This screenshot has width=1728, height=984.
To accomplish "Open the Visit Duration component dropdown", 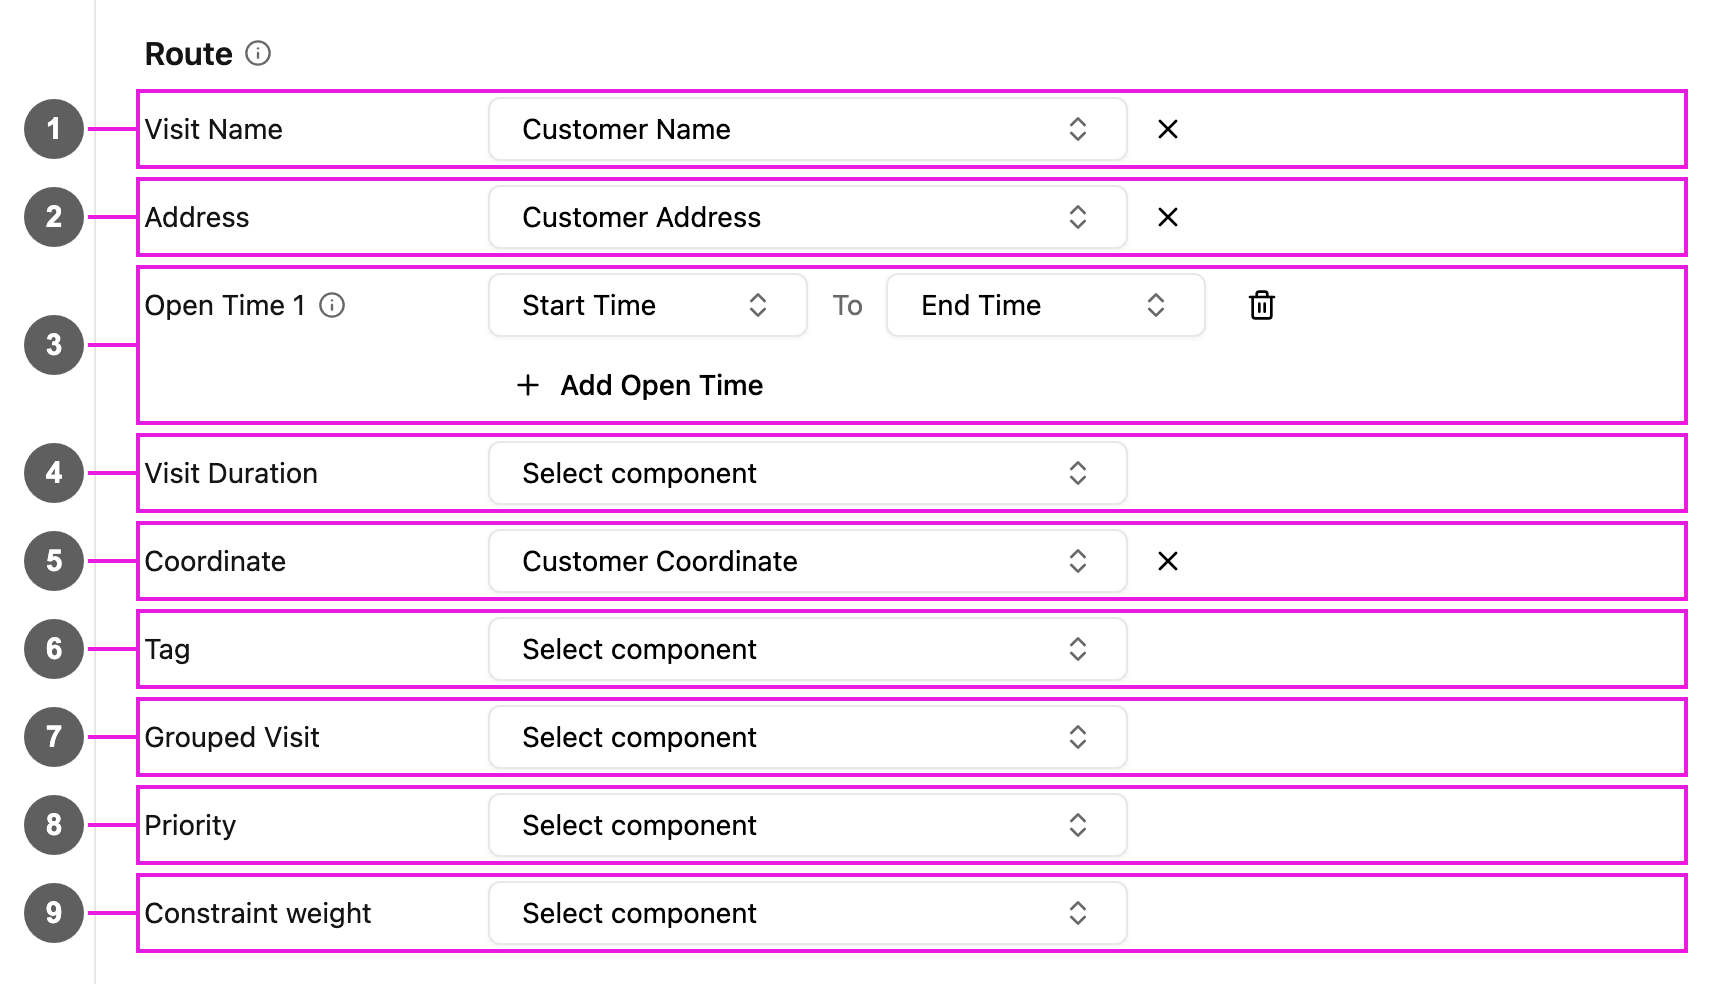I will tap(808, 473).
